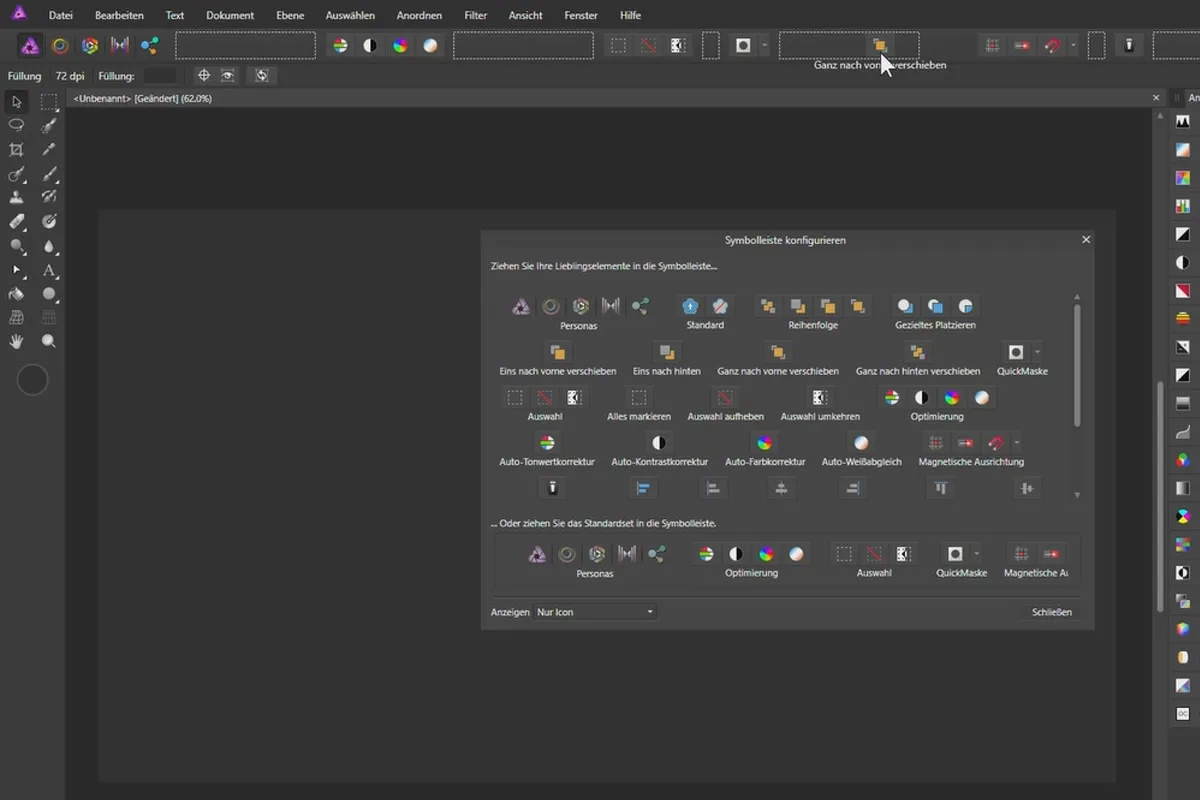Viewport: 1200px width, 800px height.
Task: Click Ganz nach hinten verschieben item in dialog
Action: [918, 361]
